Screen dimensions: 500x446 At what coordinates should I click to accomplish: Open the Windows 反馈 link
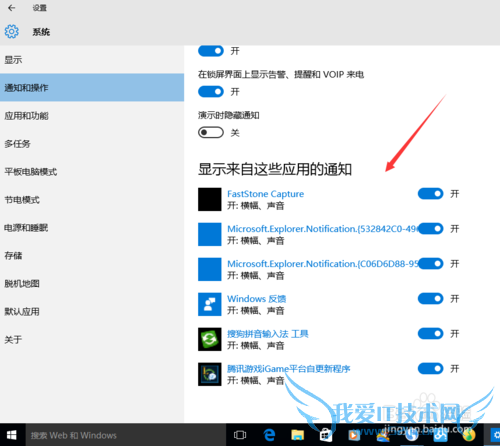click(257, 299)
